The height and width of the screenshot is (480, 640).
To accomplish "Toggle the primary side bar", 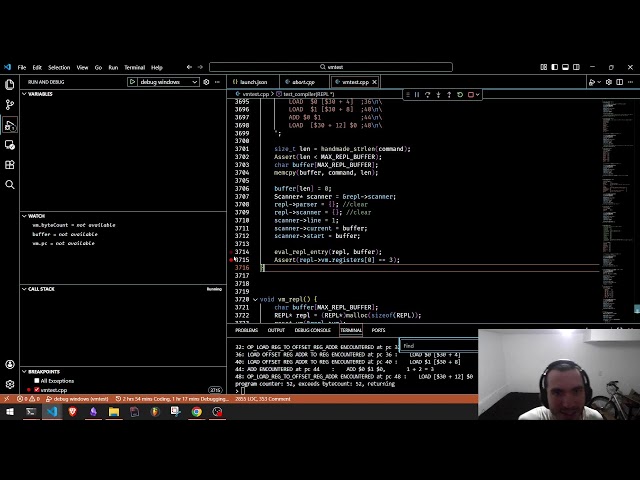I will [554, 67].
